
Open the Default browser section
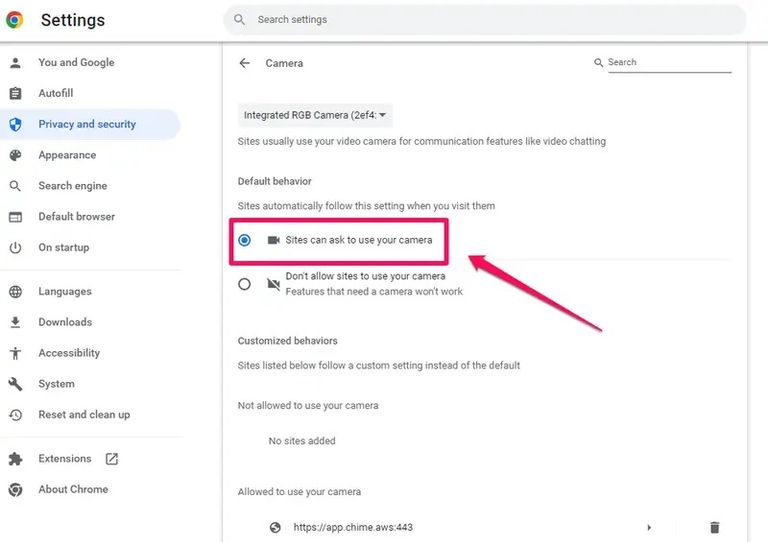tap(76, 216)
